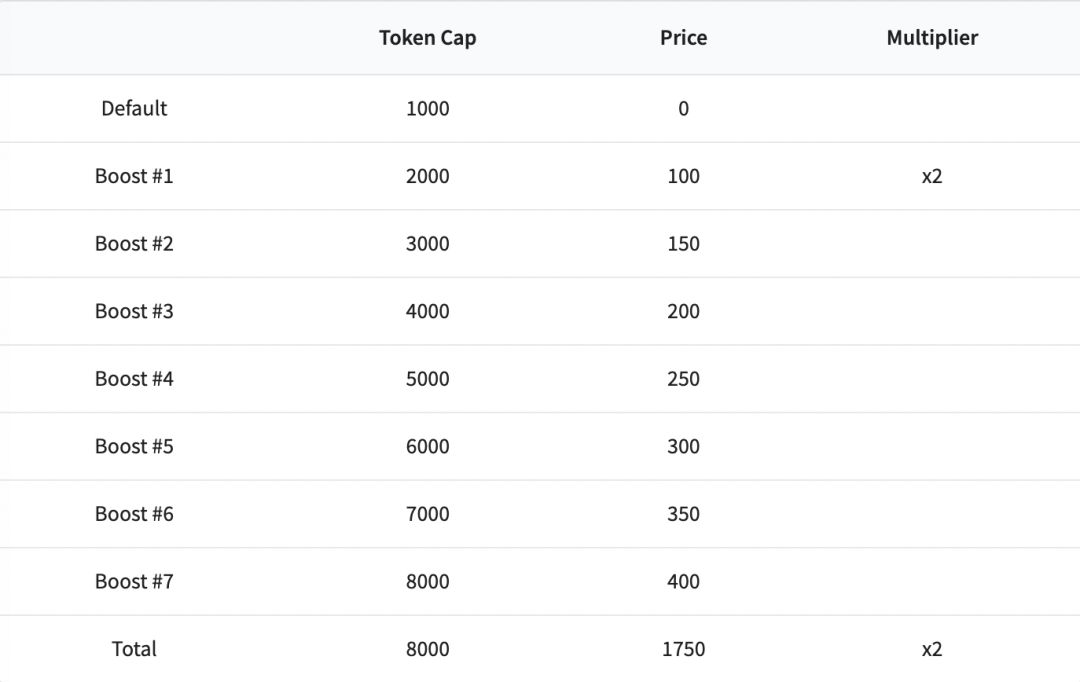
Task: Click the Token Cap column header
Action: [x=427, y=38]
